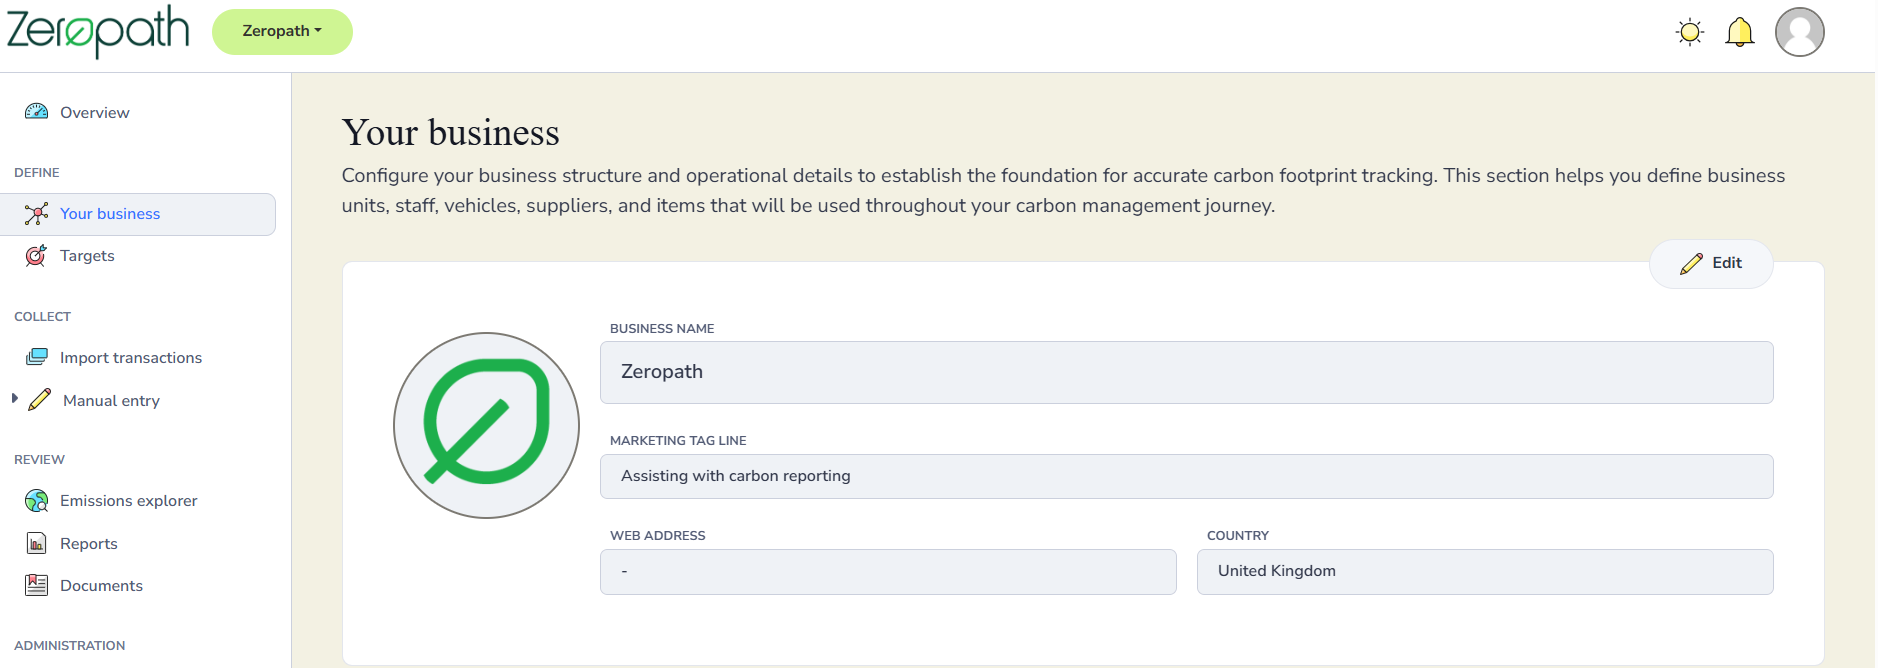This screenshot has height=668, width=1878.
Task: Click the Import transactions icon
Action: point(37,357)
